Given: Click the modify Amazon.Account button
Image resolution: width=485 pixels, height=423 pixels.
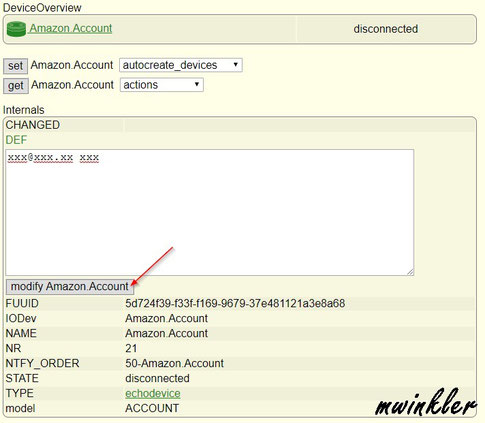Looking at the screenshot, I should click(x=70, y=287).
